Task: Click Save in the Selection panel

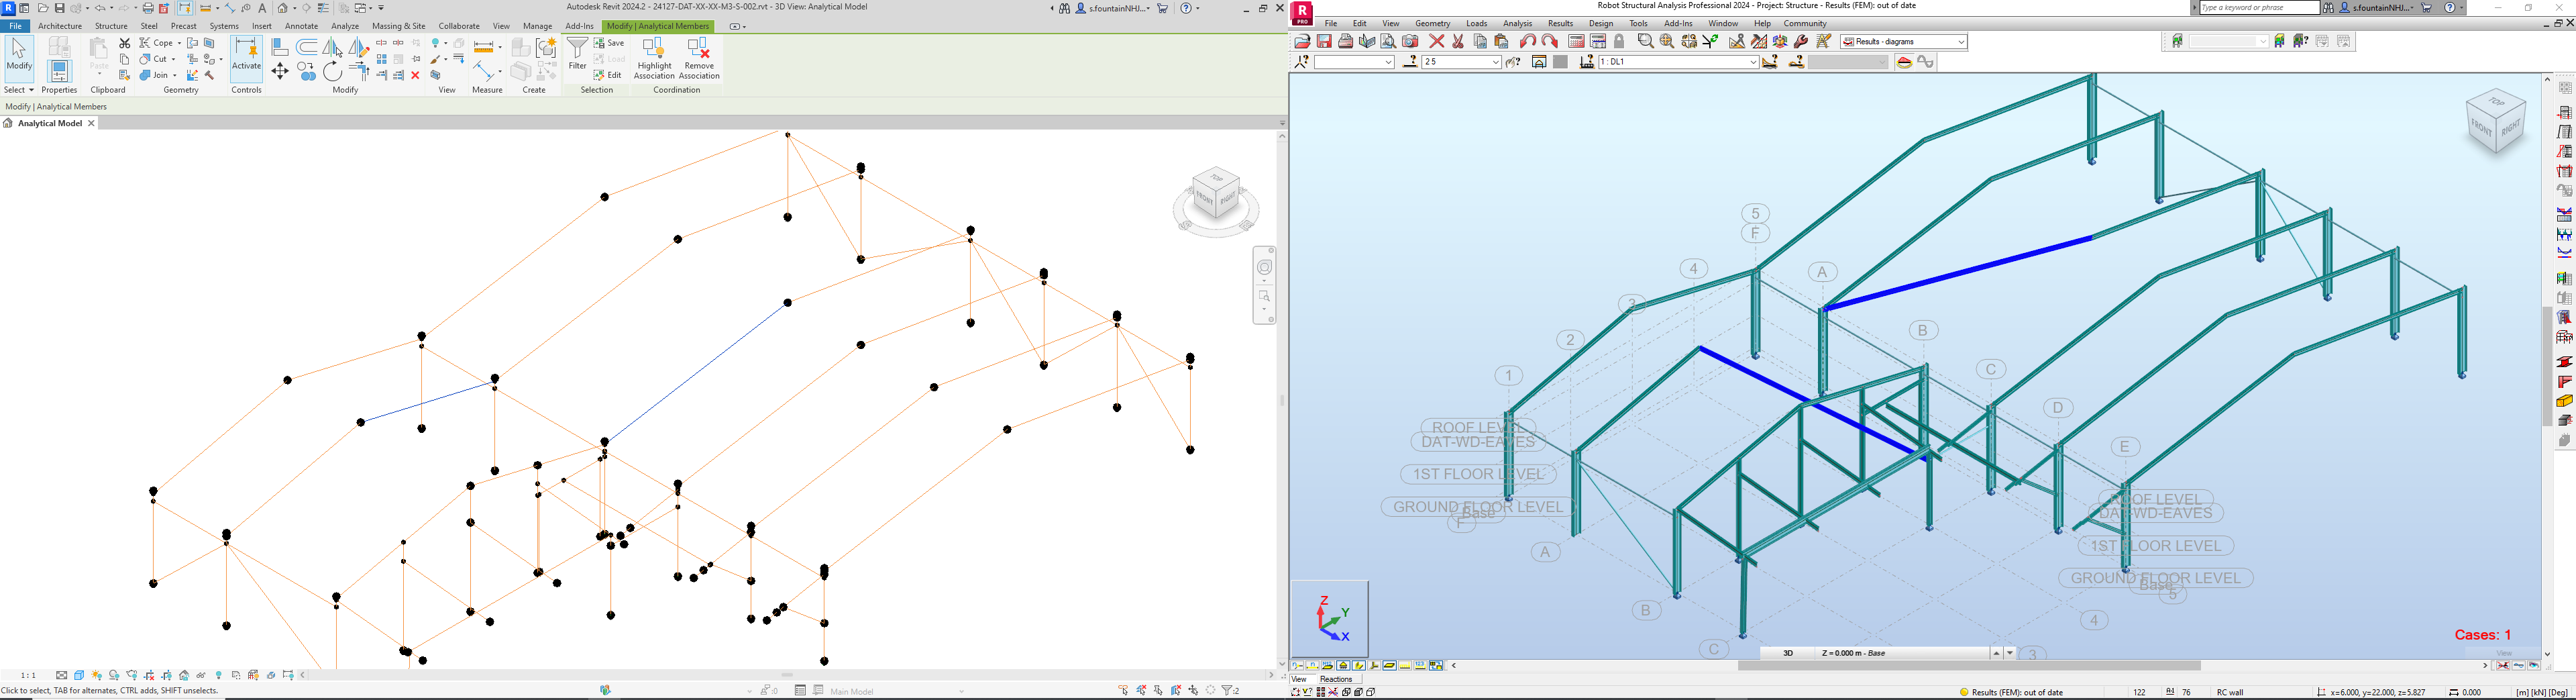Action: click(611, 42)
